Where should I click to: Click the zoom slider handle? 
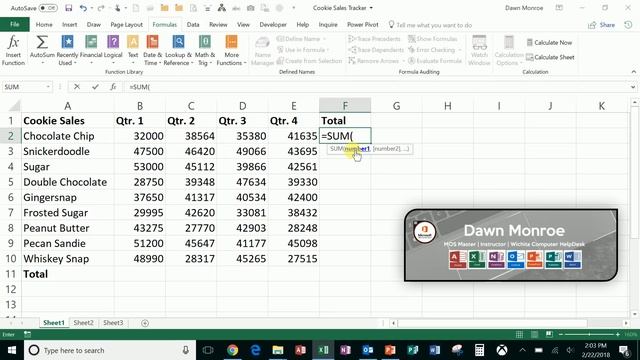(x=589, y=335)
